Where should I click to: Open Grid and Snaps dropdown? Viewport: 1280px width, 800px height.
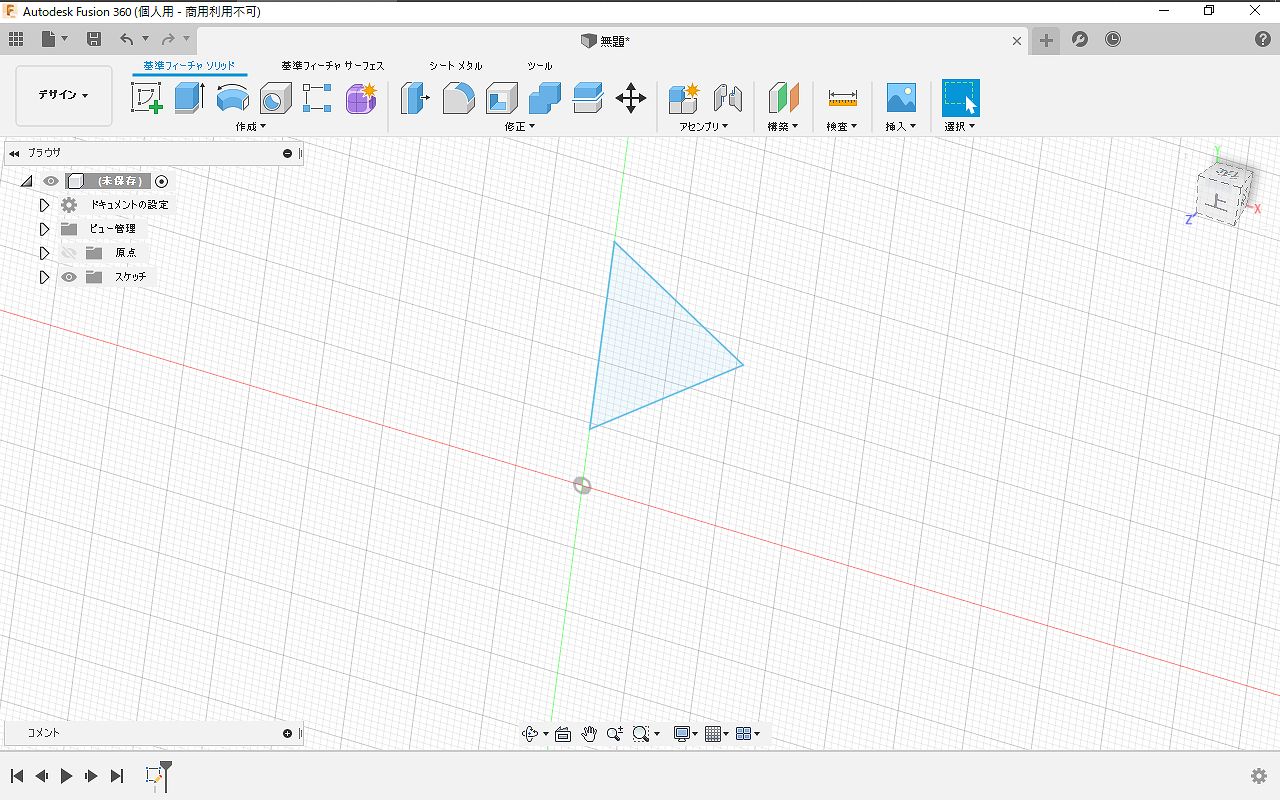pyautogui.click(x=717, y=734)
